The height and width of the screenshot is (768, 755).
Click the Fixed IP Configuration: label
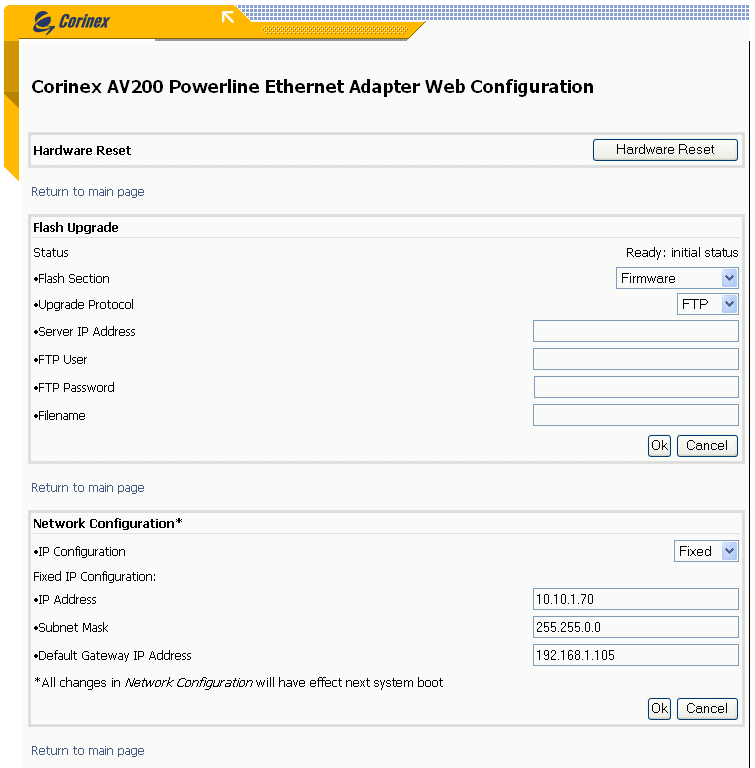[94, 577]
